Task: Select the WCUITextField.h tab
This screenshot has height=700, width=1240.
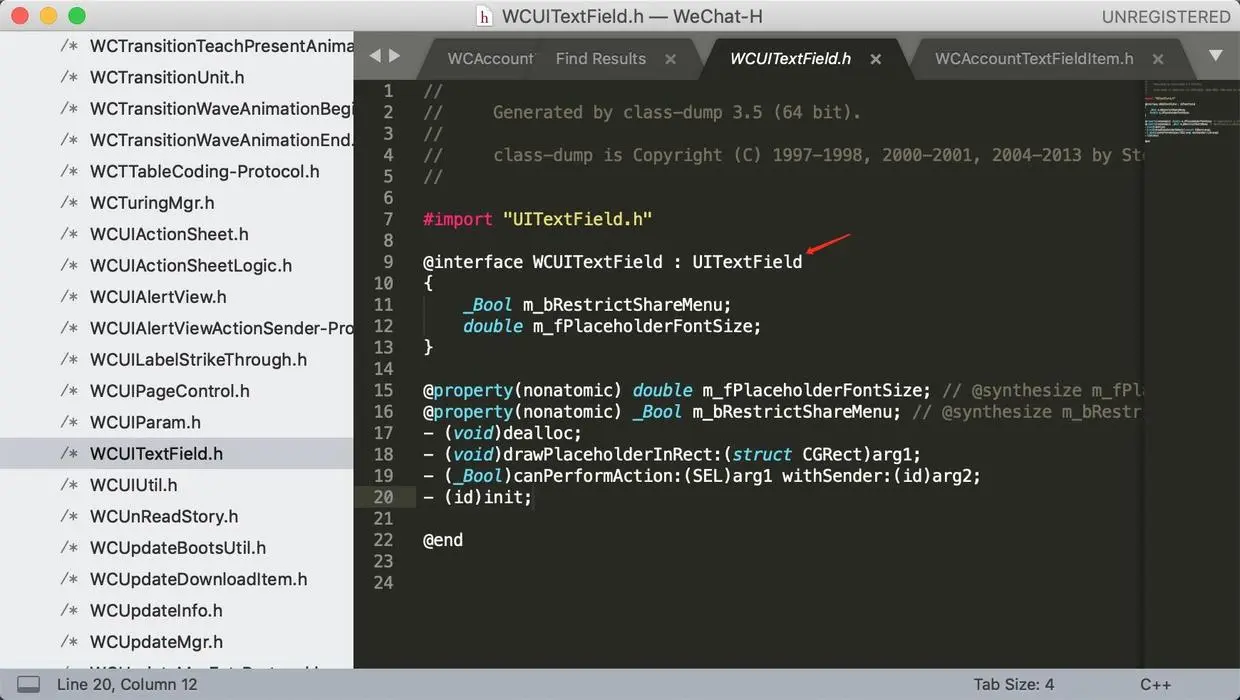Action: [790, 59]
